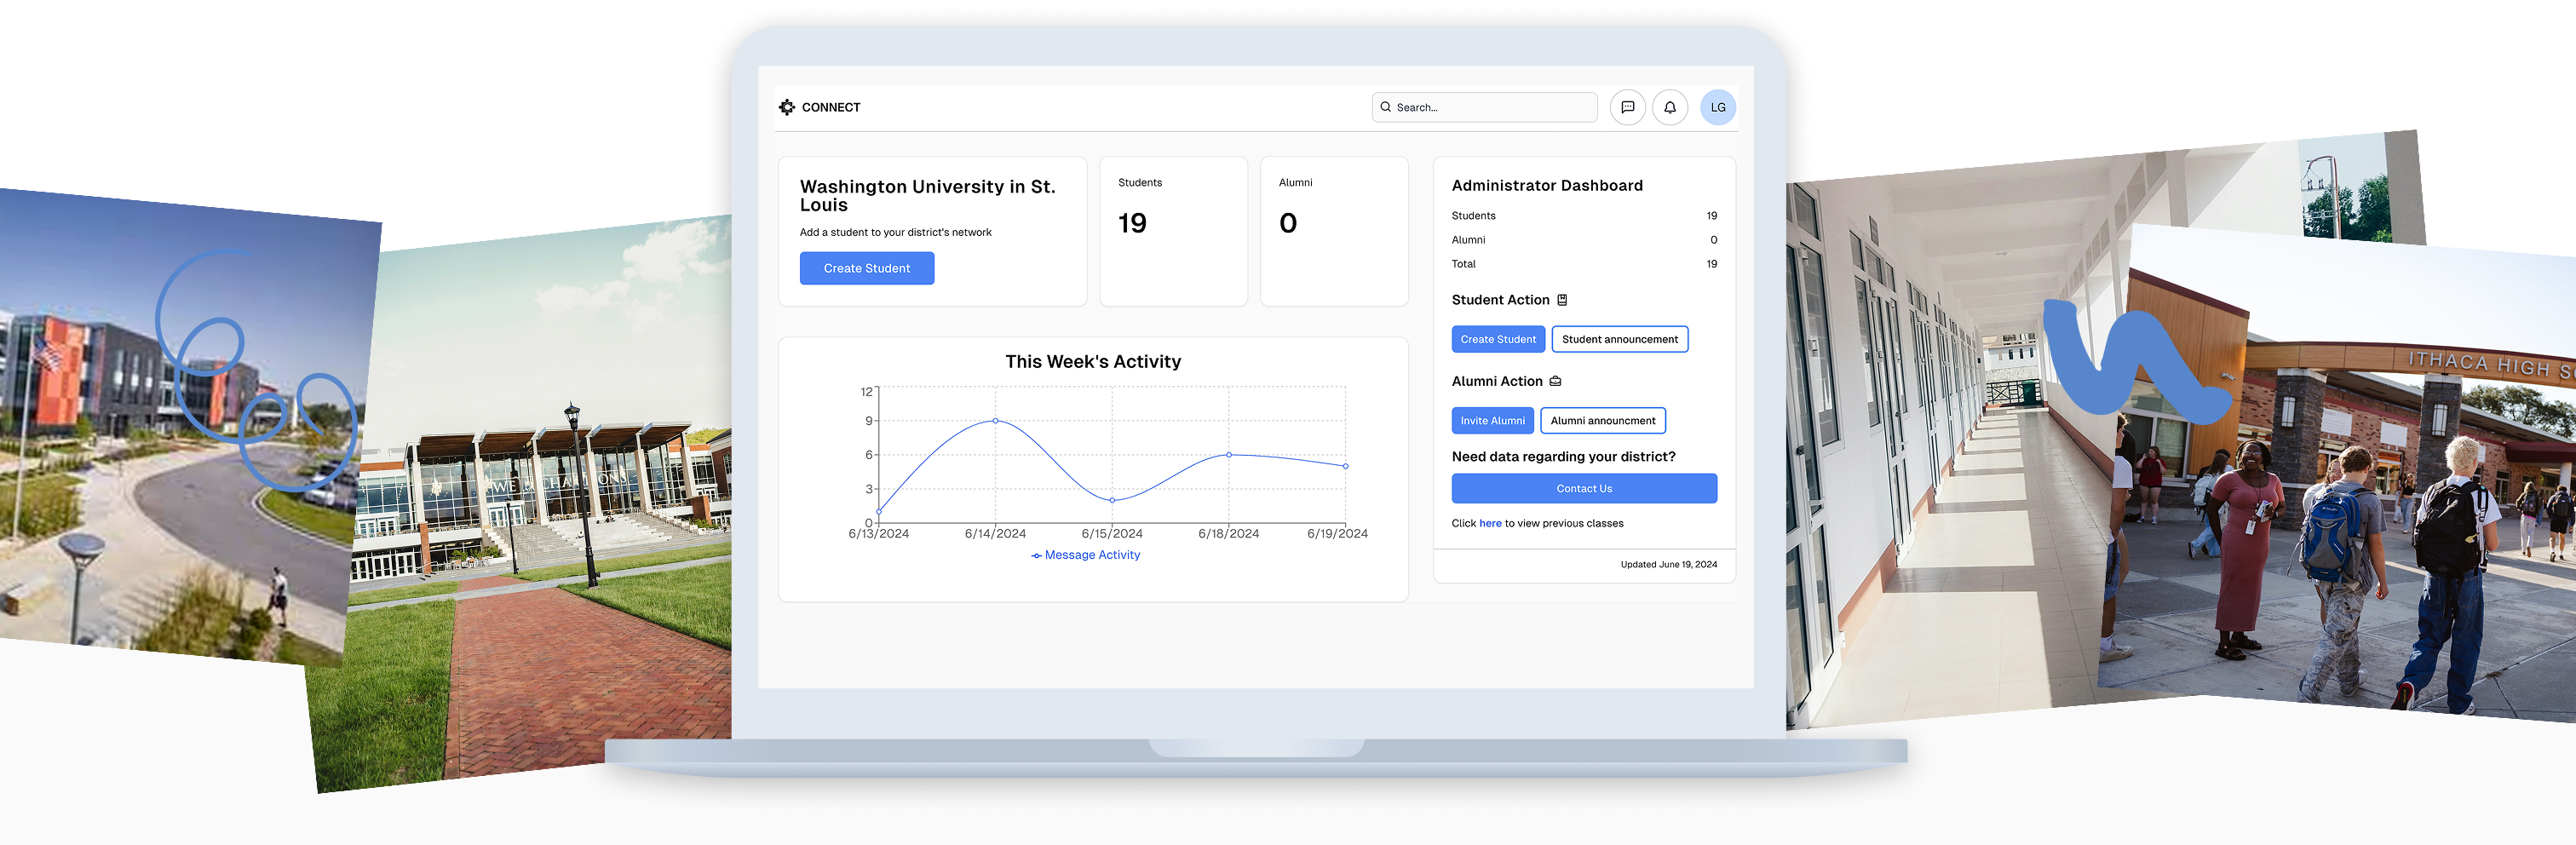
Task: Click the CONNECT logo icon
Action: click(x=787, y=107)
